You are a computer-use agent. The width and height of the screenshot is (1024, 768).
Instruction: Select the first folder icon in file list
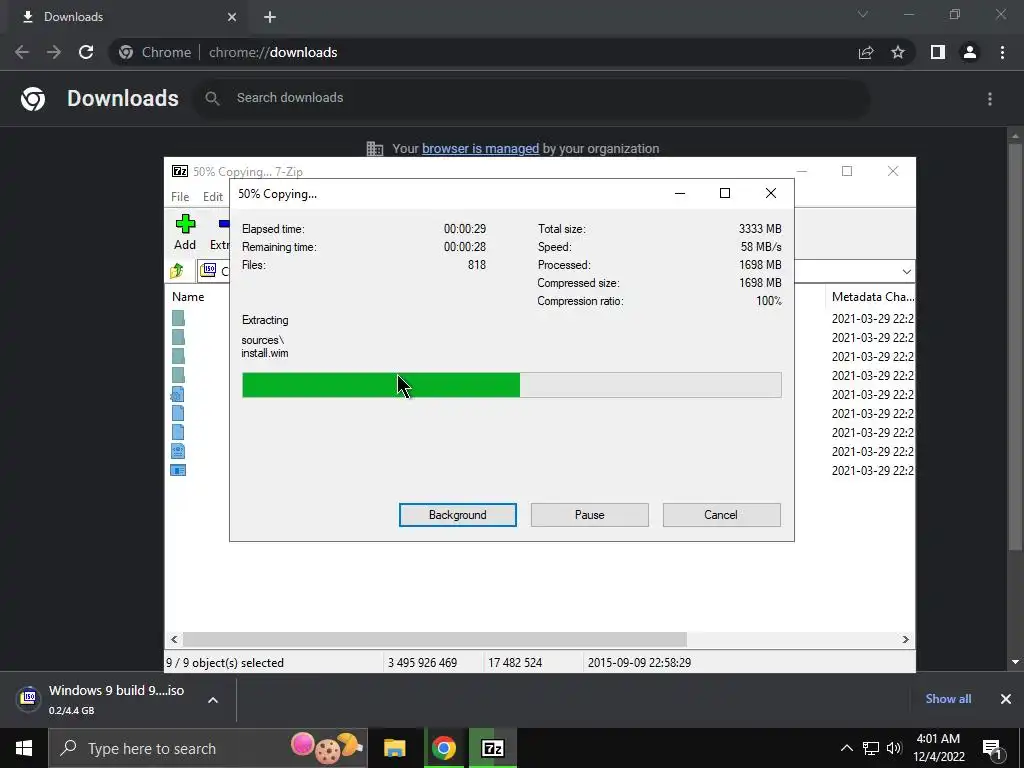[x=178, y=318]
